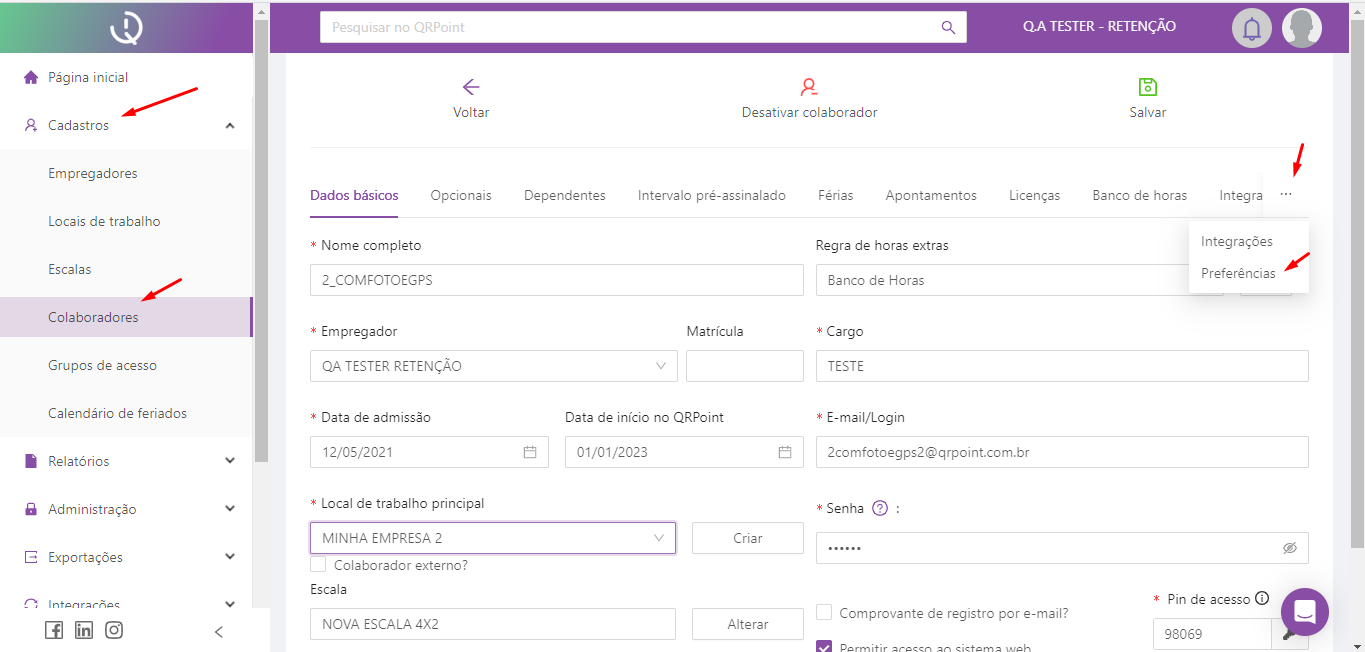The height and width of the screenshot is (652, 1365).
Task: Click the Desativar colaborador icon
Action: [809, 87]
